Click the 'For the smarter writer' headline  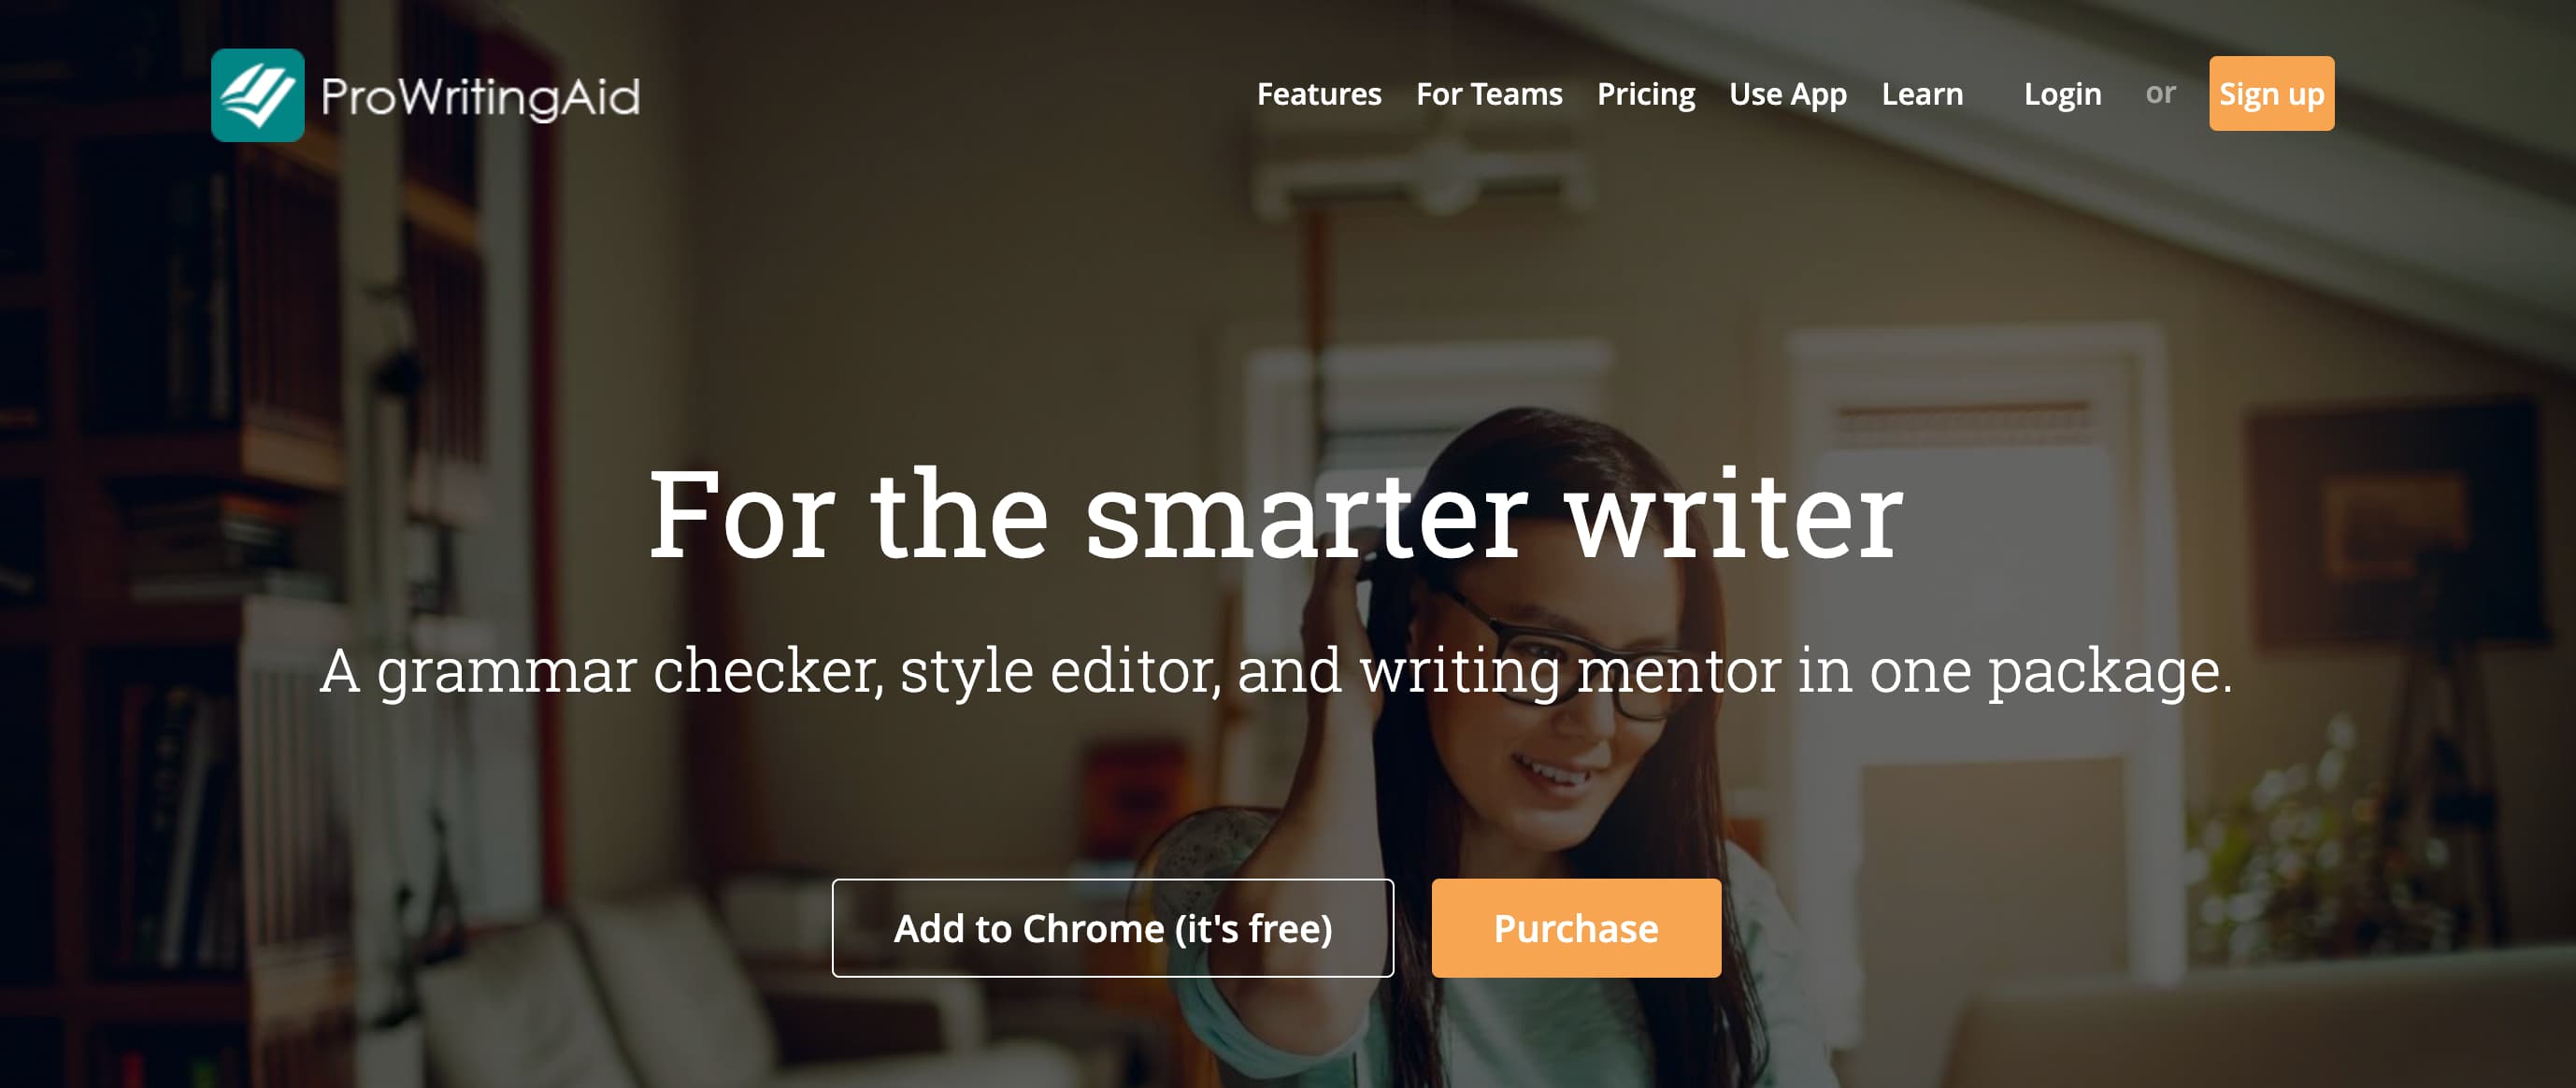click(1276, 514)
